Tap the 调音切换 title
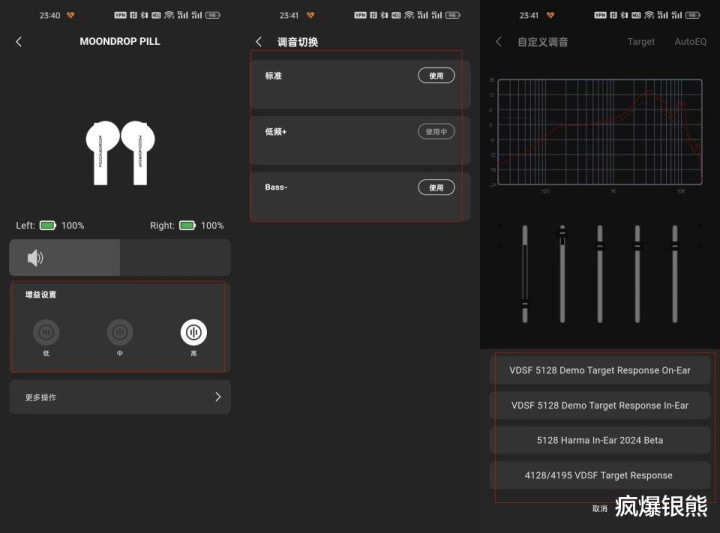 tap(298, 42)
